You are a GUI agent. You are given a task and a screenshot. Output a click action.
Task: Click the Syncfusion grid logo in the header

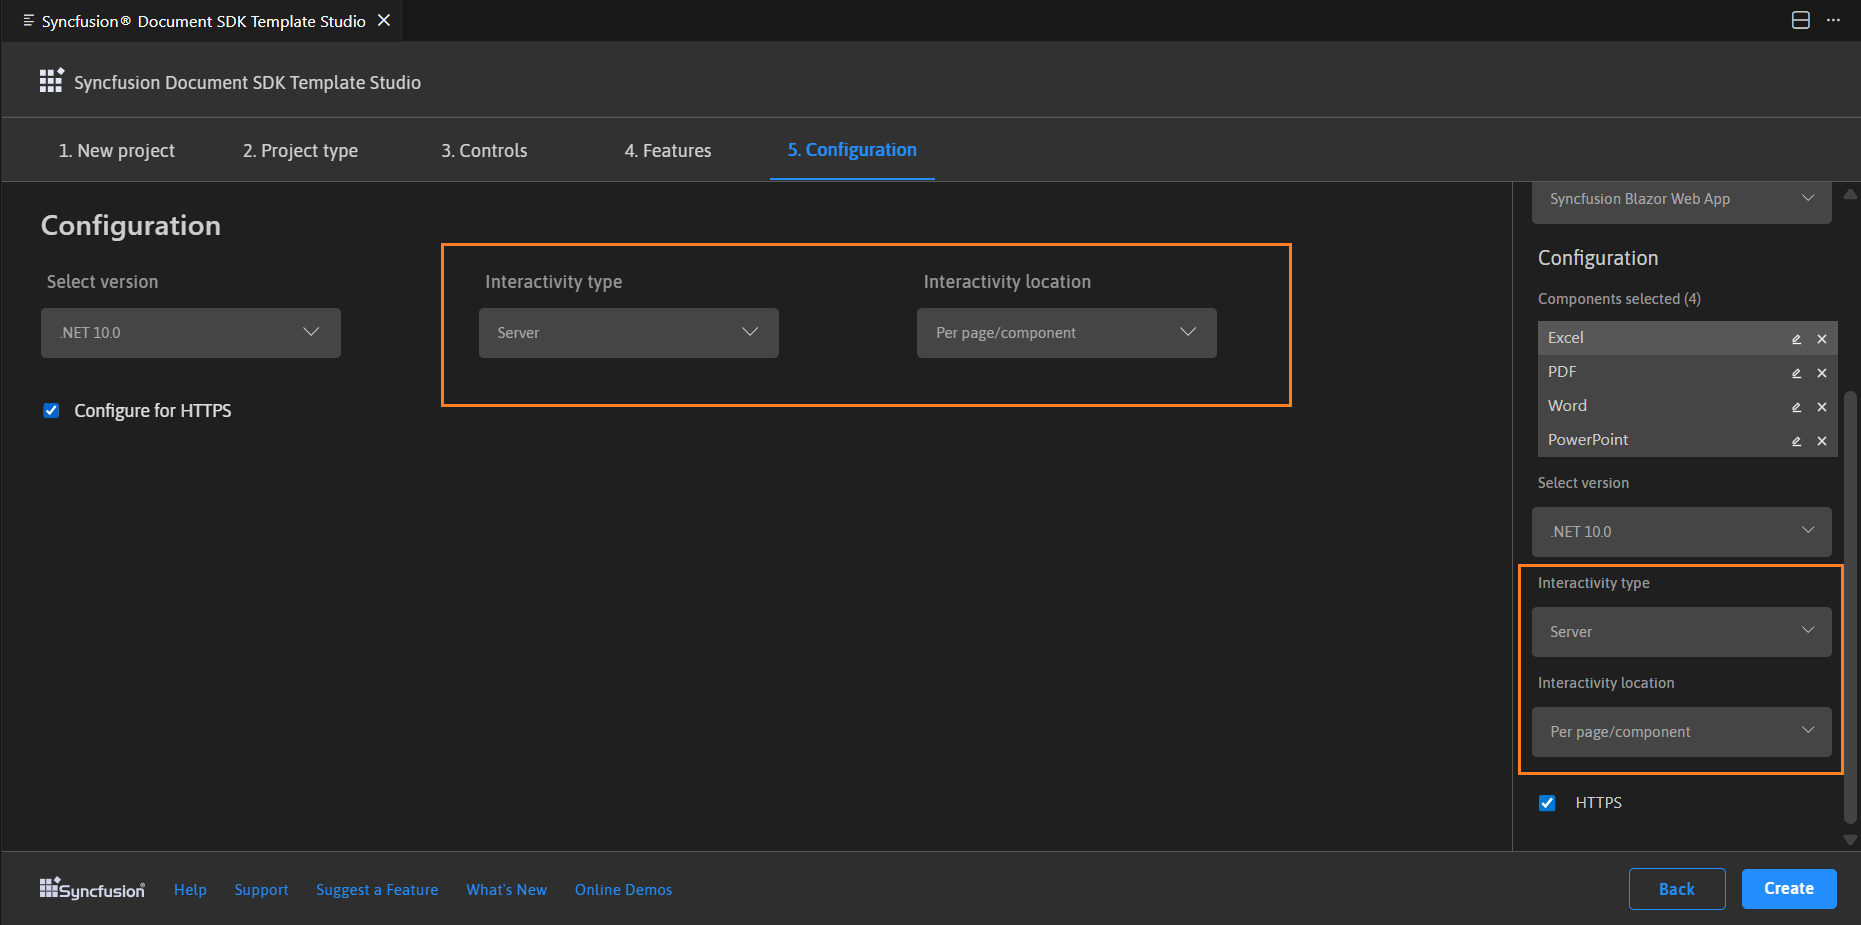[50, 80]
